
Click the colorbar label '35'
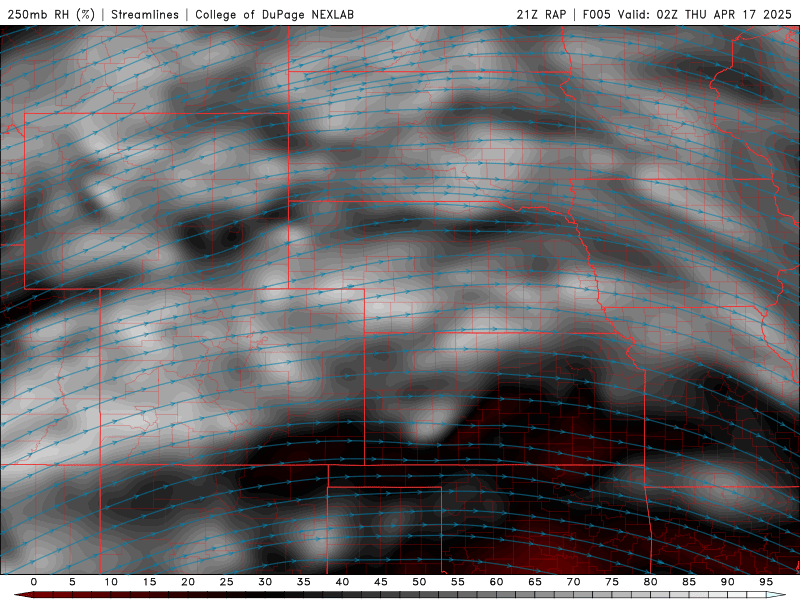(x=304, y=582)
